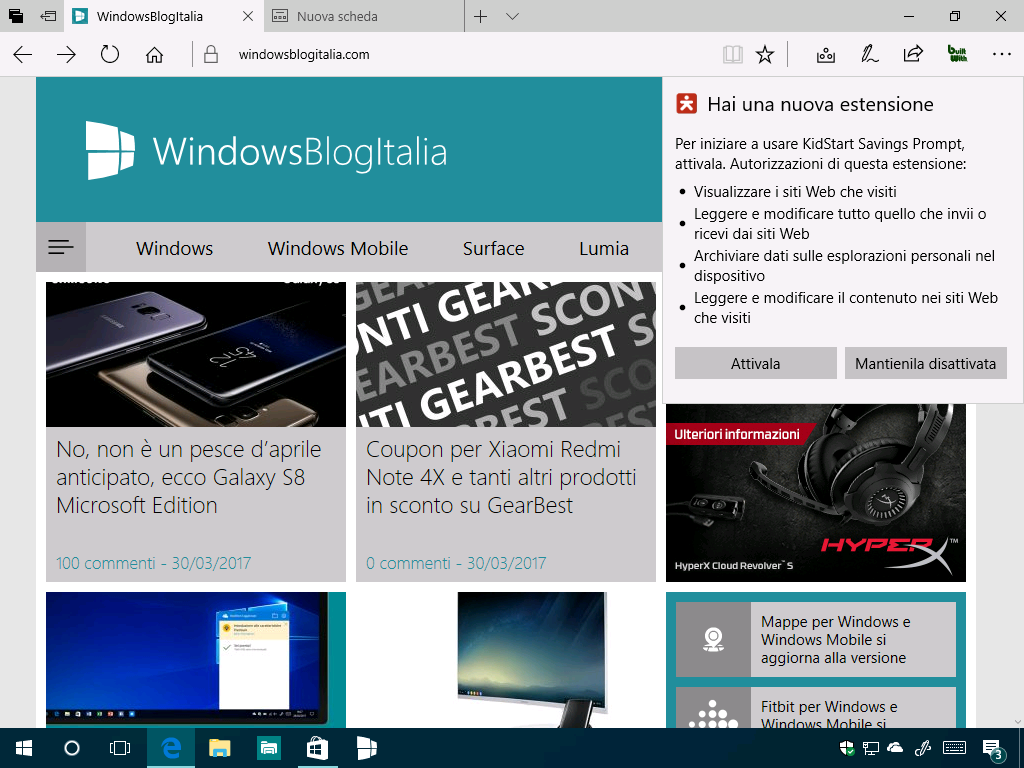The width and height of the screenshot is (1024, 768).
Task: Open the Galaxy S8 phone thumbnail
Action: pyautogui.click(x=196, y=355)
